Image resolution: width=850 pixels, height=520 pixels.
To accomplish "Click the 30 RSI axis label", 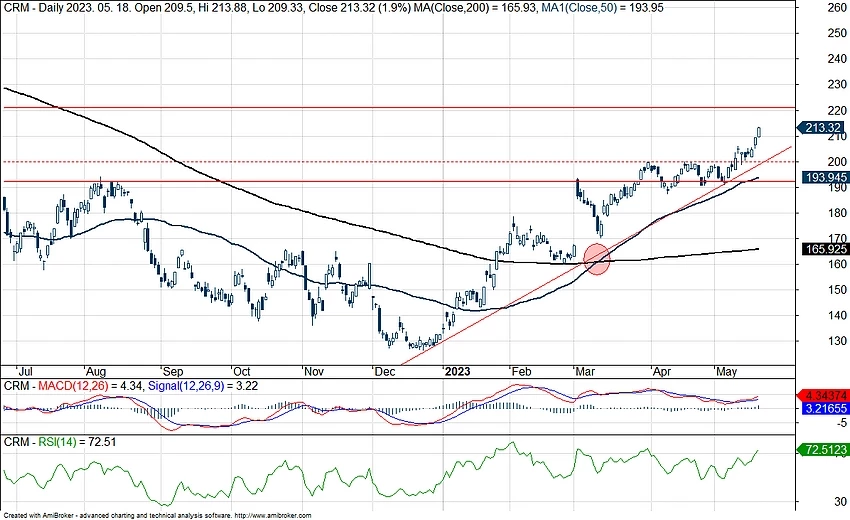I will pos(840,502).
